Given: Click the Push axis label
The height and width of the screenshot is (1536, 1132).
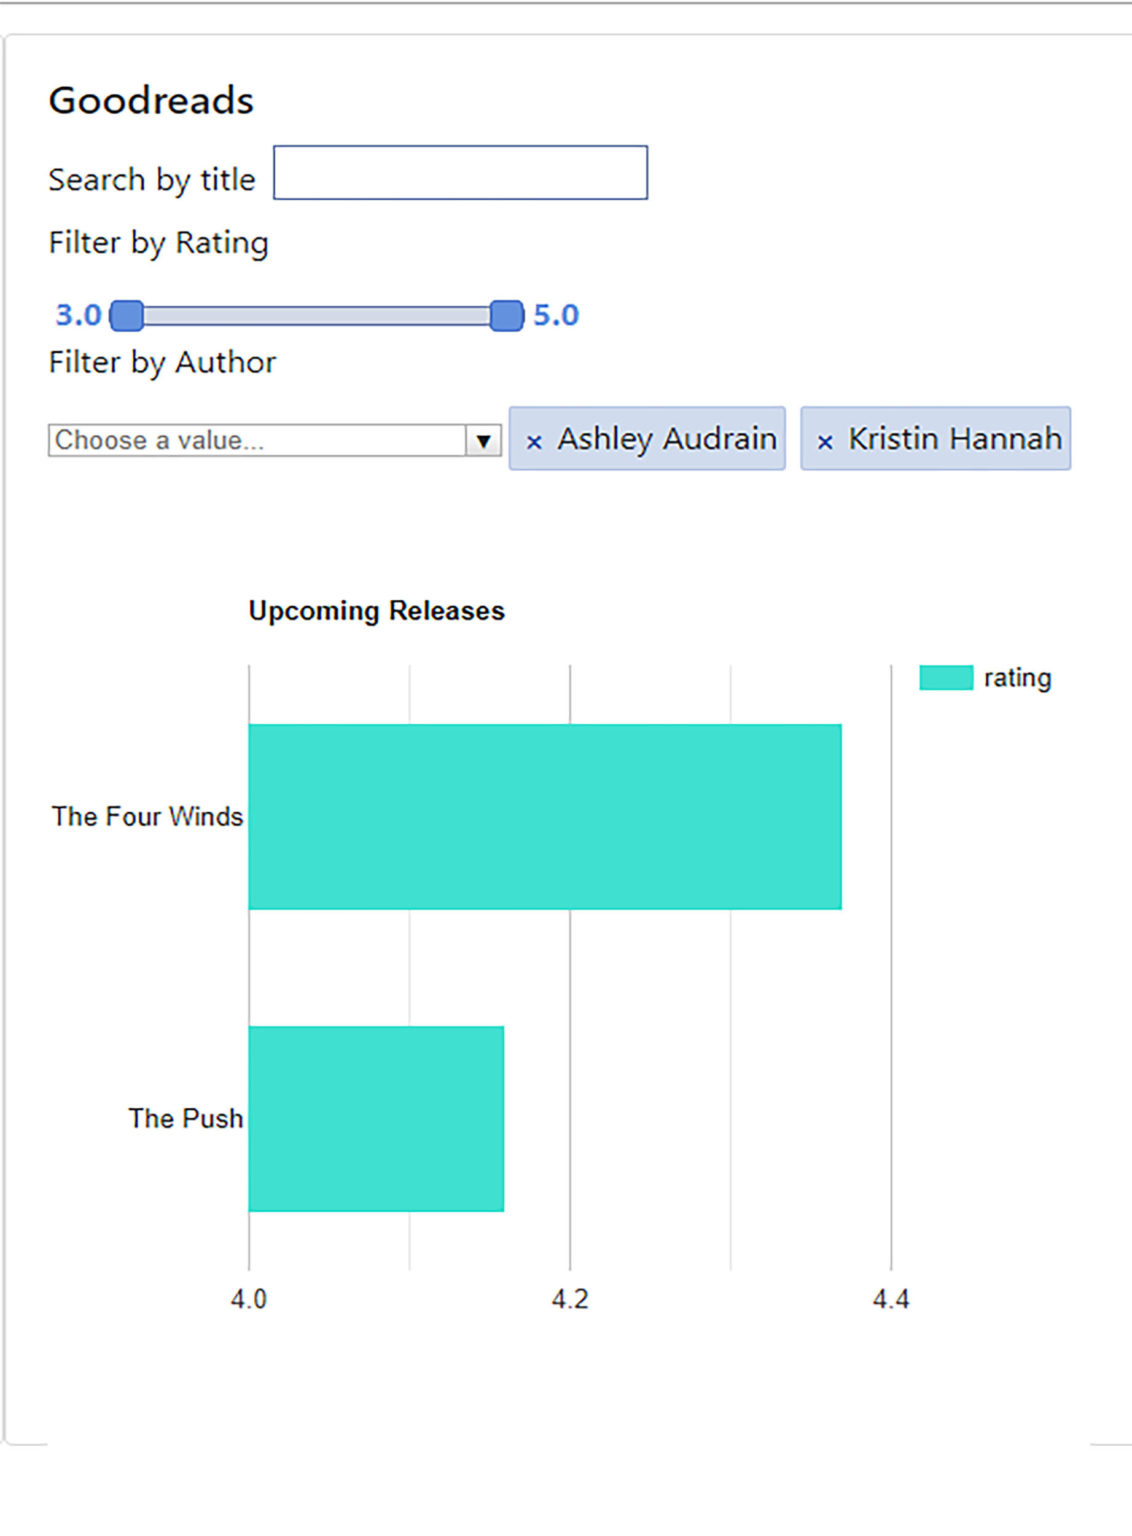Looking at the screenshot, I should (x=185, y=1118).
